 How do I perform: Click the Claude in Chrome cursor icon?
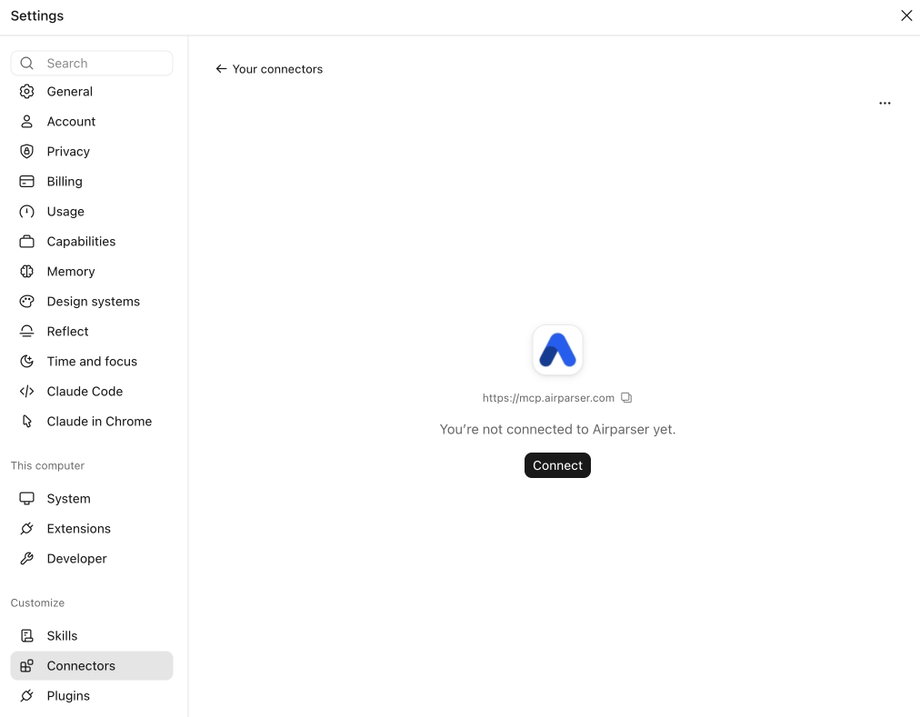(26, 421)
